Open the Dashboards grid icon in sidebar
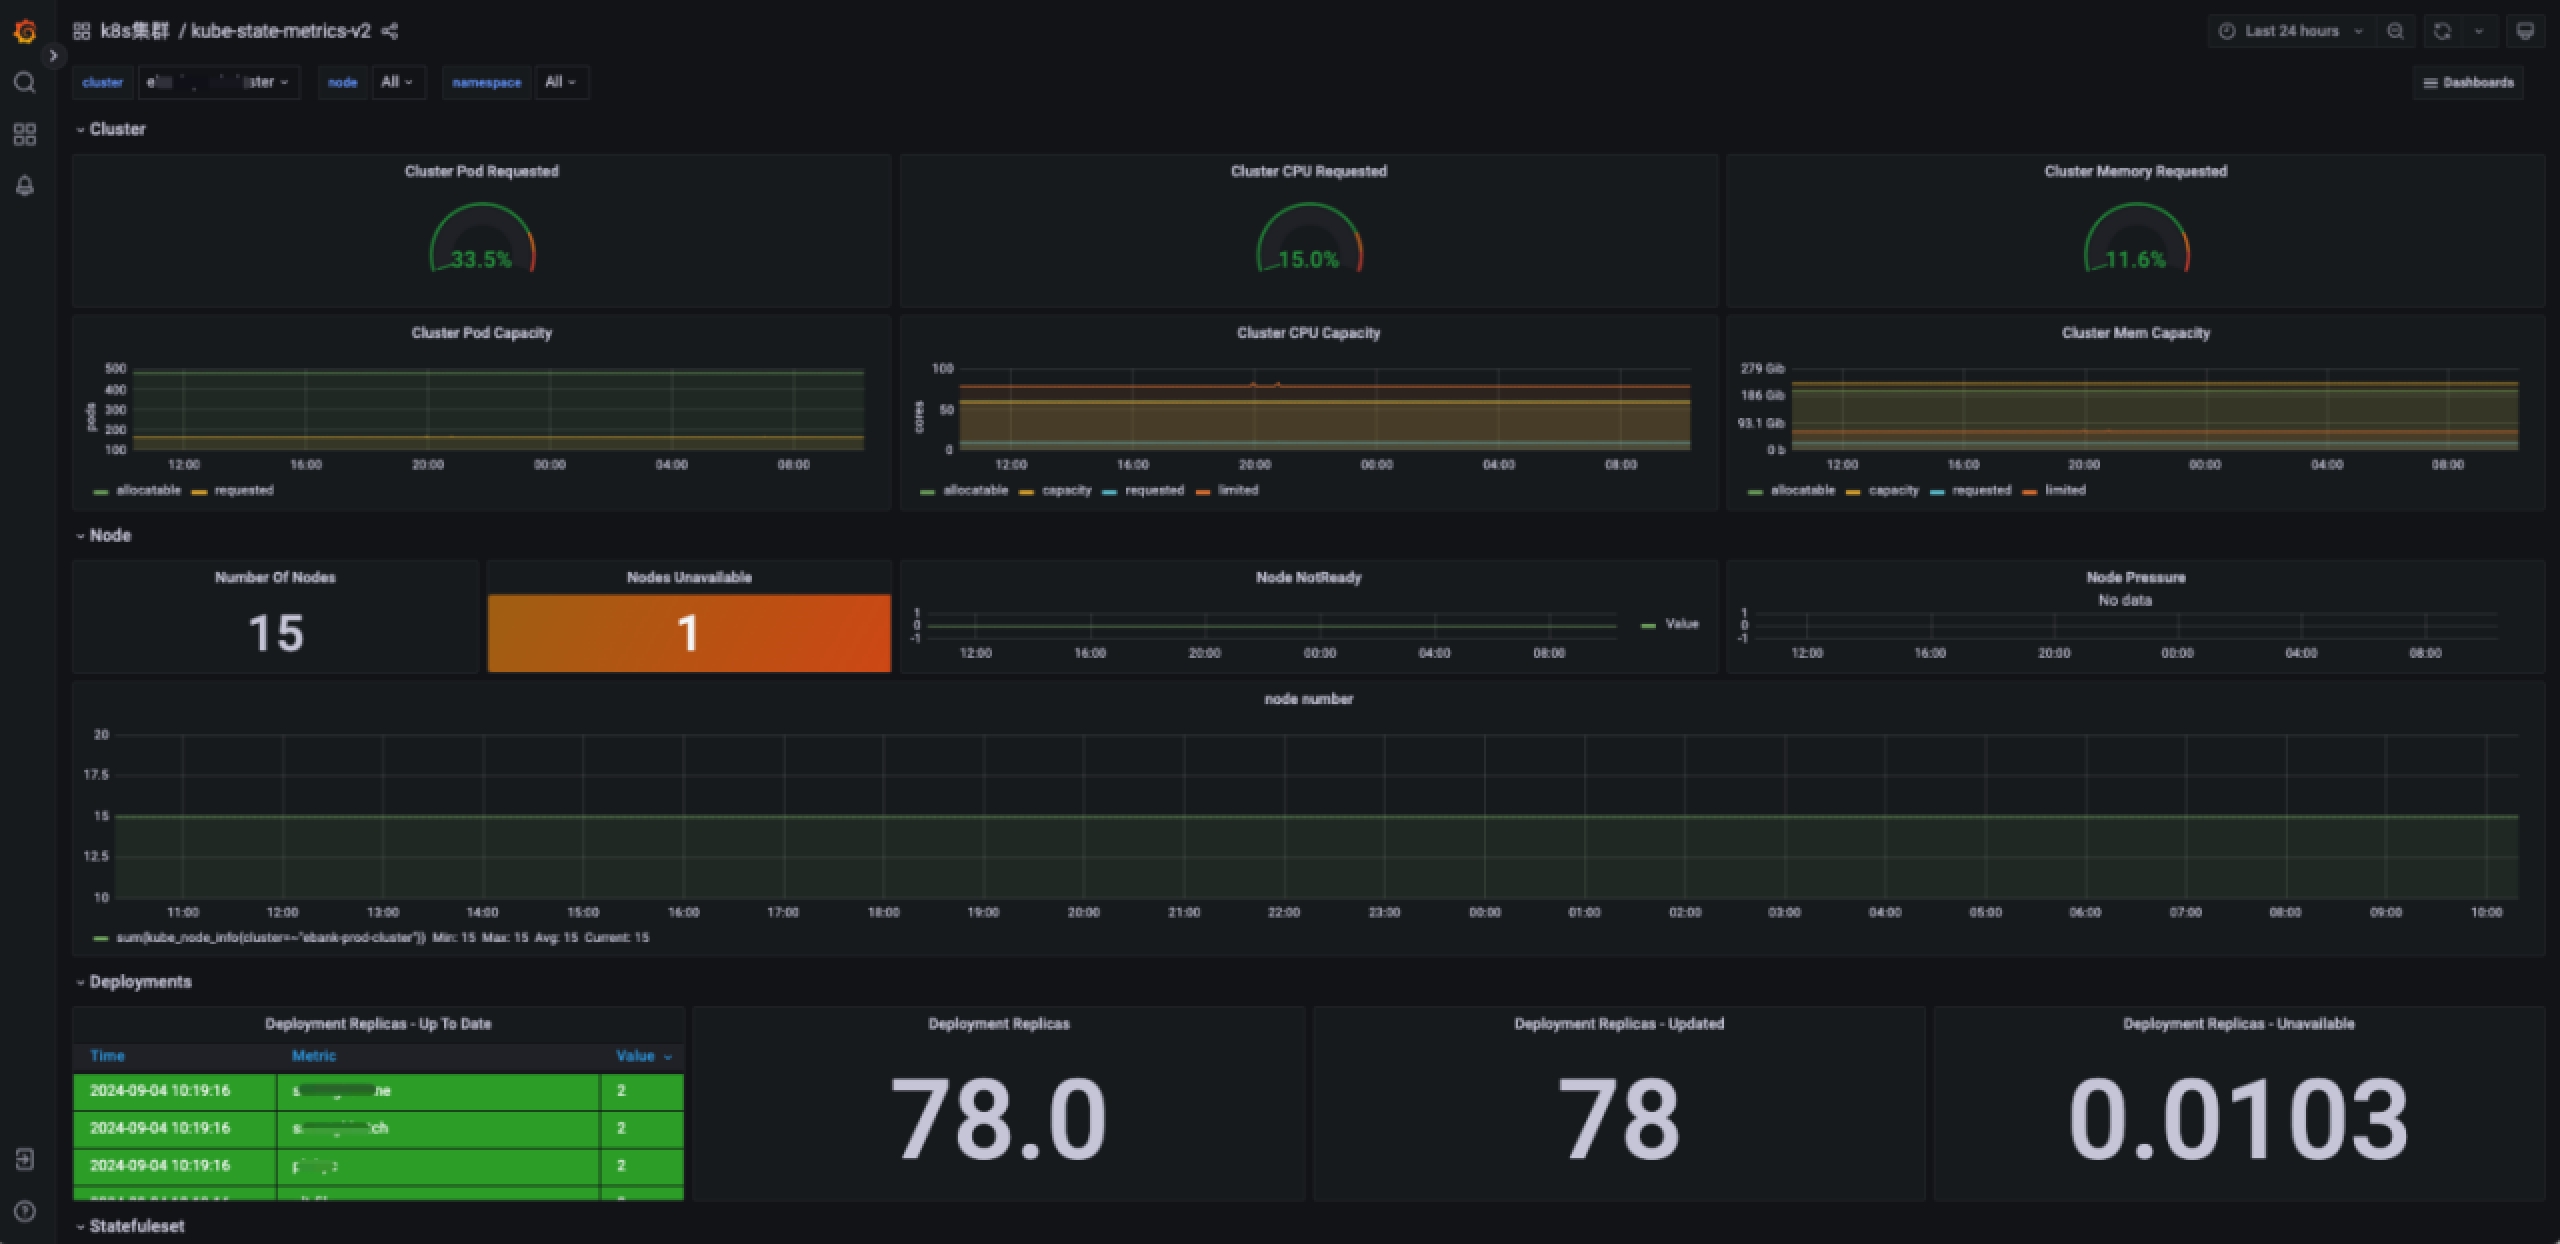This screenshot has height=1244, width=2560. [x=25, y=134]
